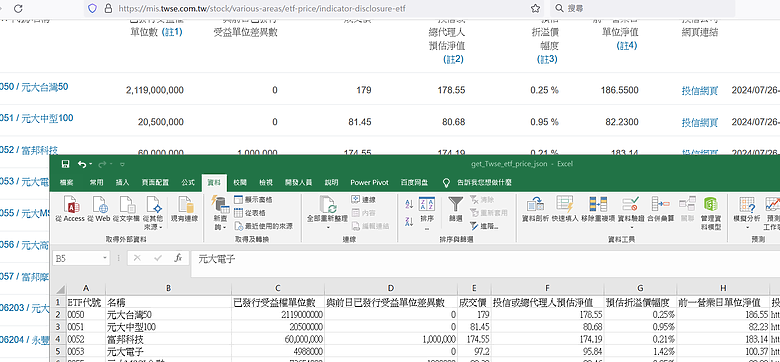Select cell G3 showing 0.95%
This screenshot has width=780, height=362.
pos(640,327)
